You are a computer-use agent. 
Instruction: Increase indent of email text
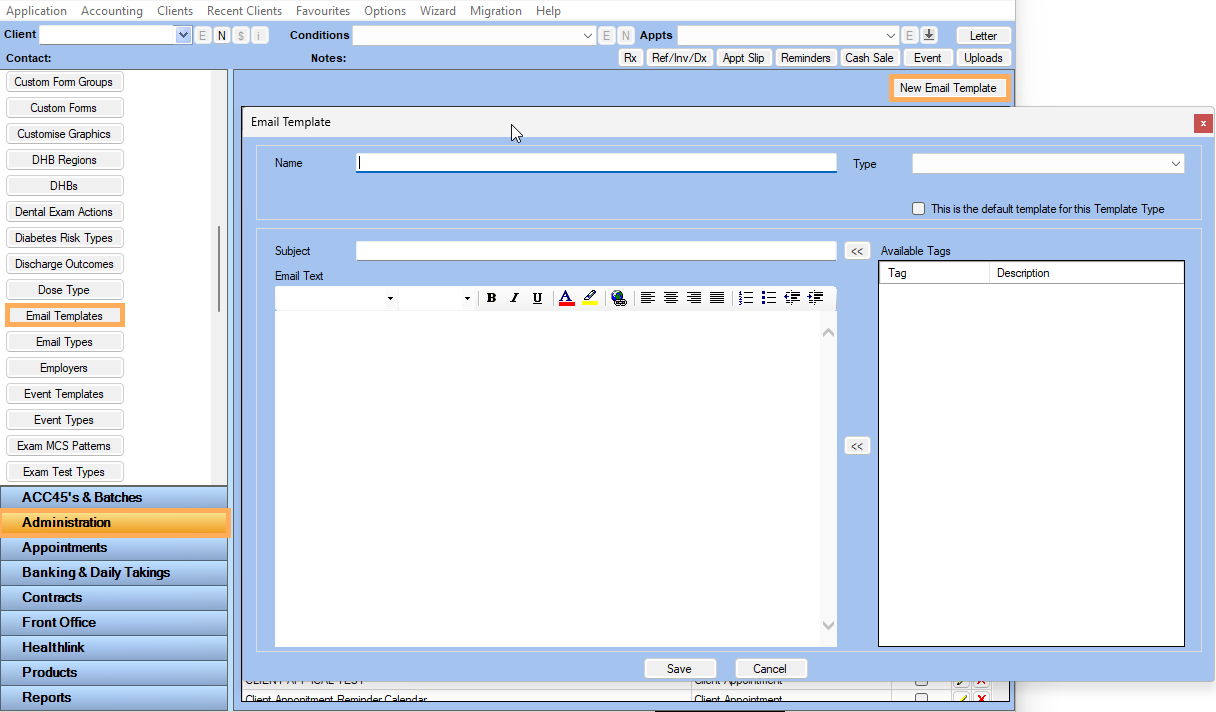pyautogui.click(x=815, y=298)
